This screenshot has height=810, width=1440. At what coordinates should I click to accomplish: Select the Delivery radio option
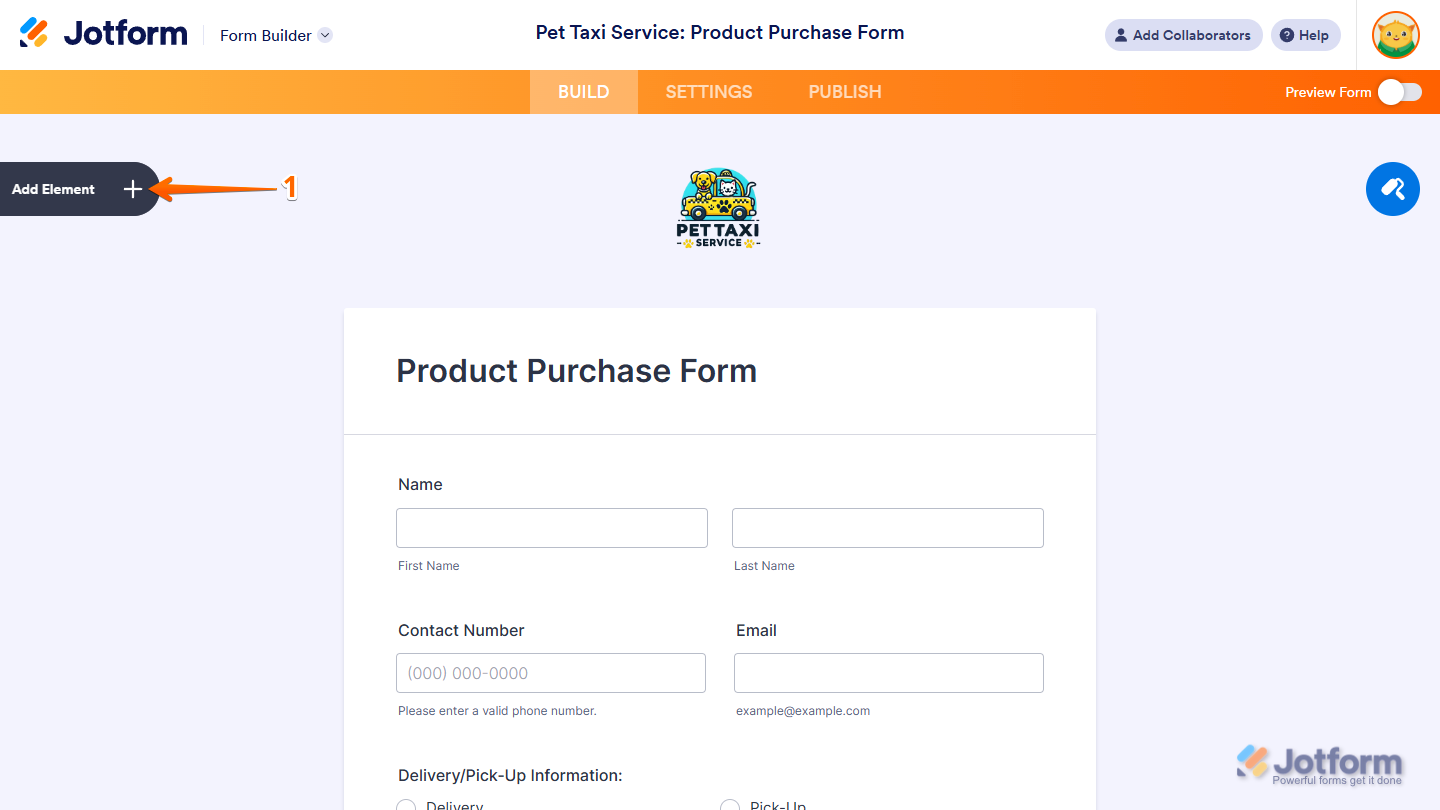pos(407,806)
